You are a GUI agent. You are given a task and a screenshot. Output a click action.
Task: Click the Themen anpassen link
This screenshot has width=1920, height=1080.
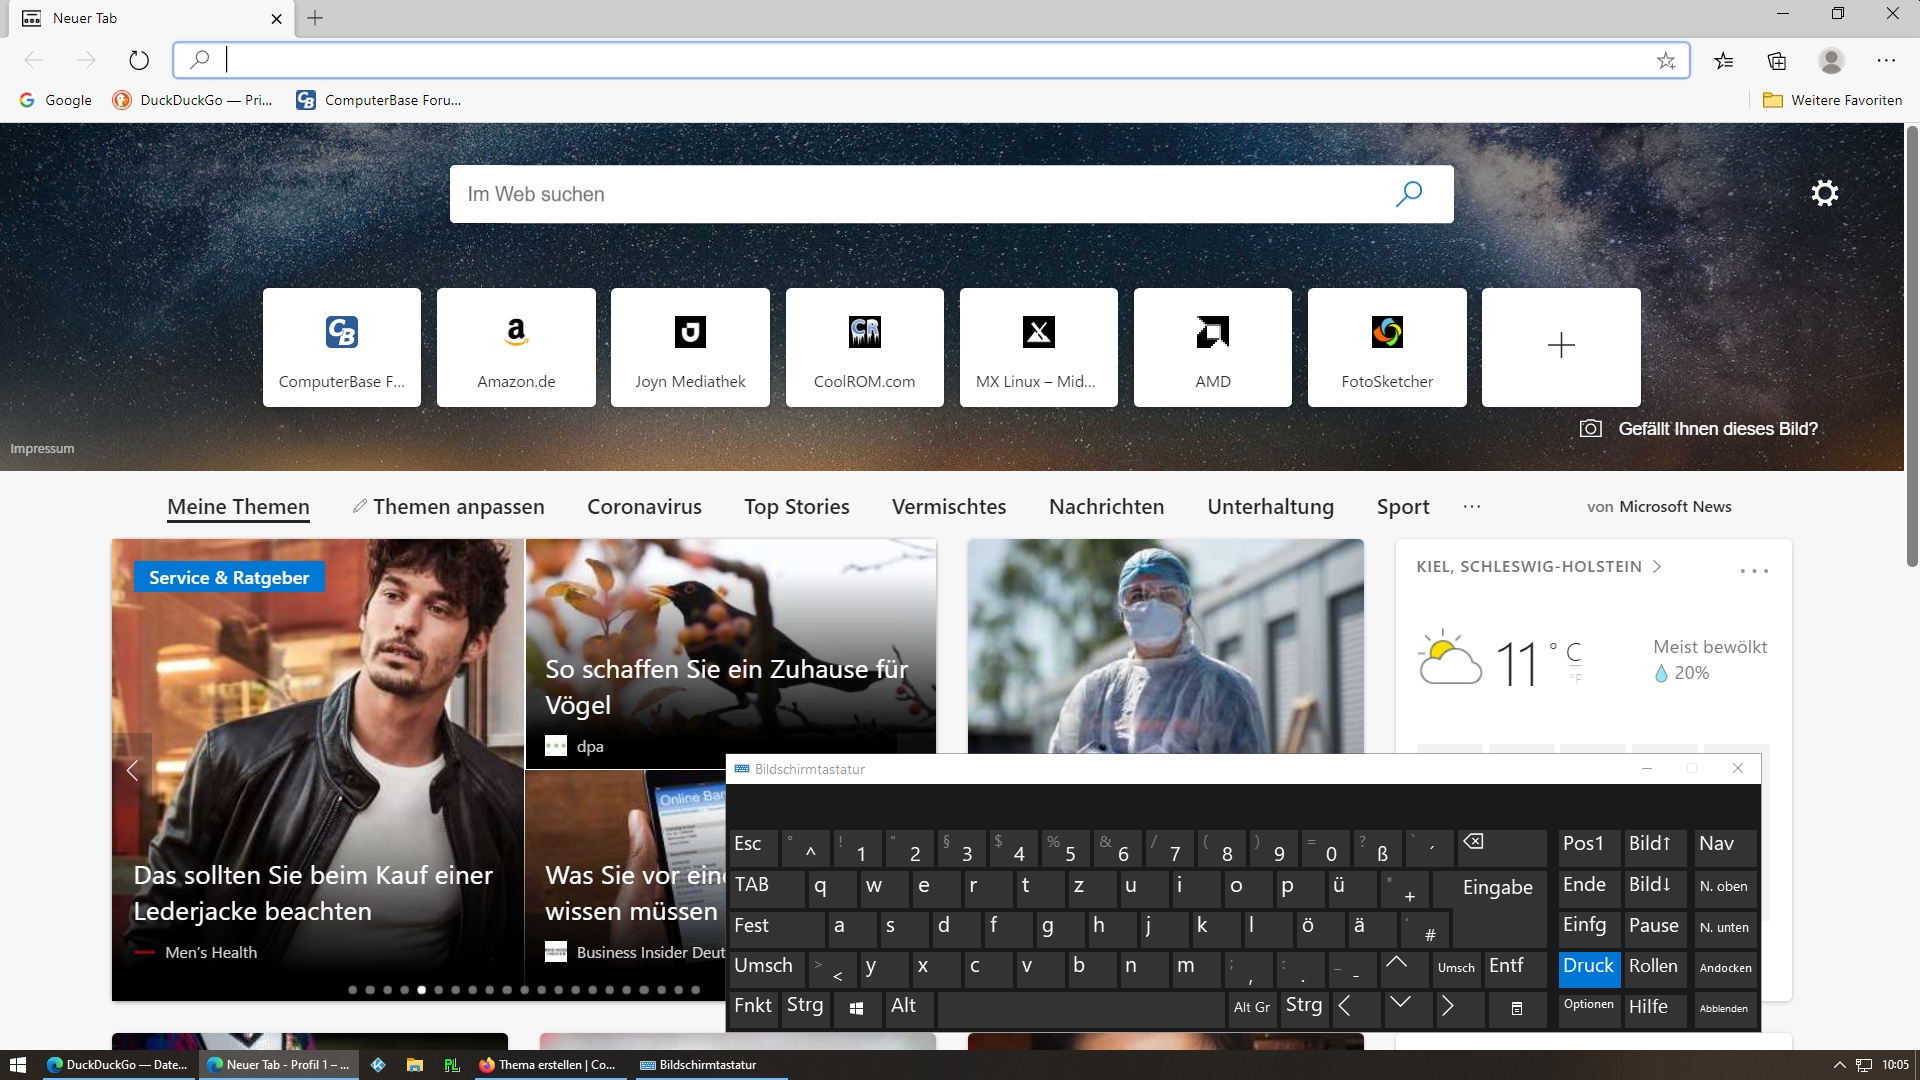(x=448, y=507)
